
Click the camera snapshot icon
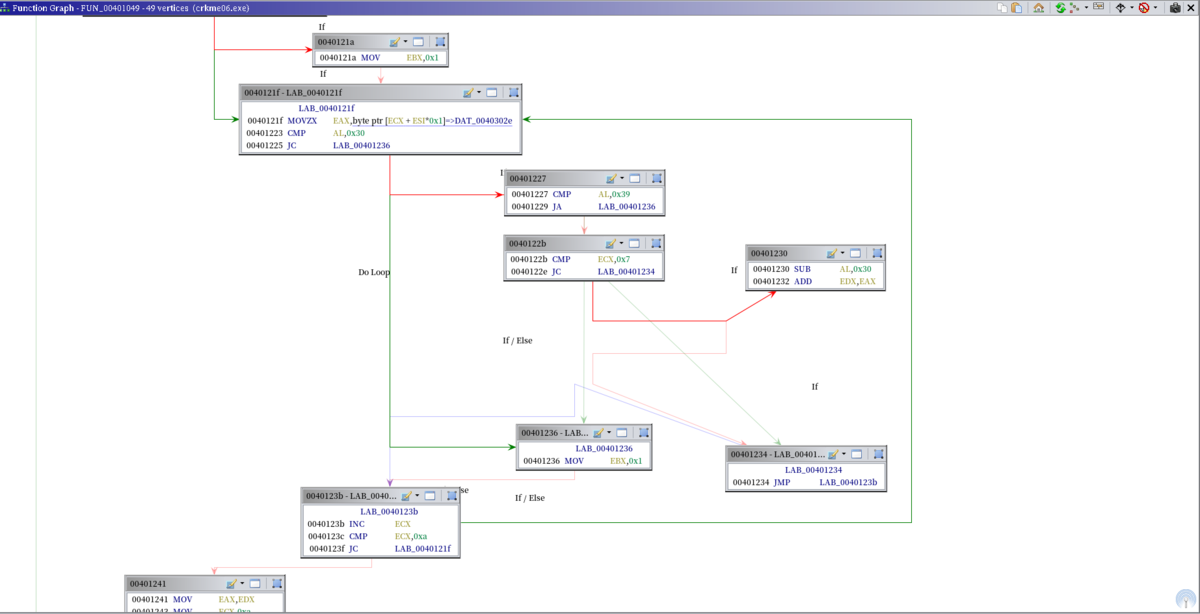1176,7
